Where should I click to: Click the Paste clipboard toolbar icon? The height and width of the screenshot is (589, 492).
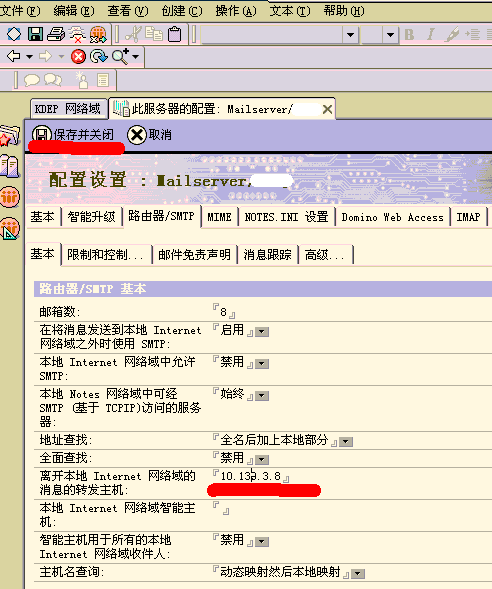pos(174,34)
